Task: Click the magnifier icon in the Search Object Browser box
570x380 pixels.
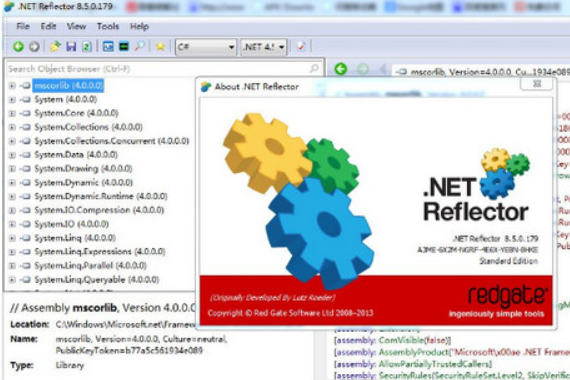Action: pyautogui.click(x=314, y=68)
